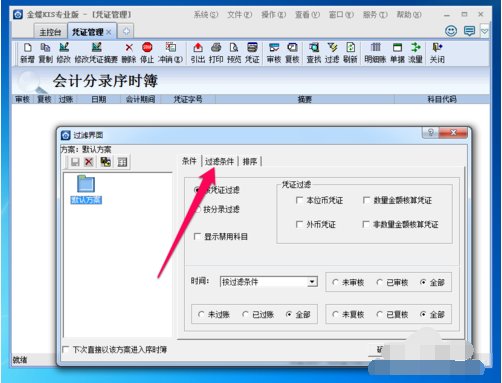Click the delete scheme red X icon in filter dialog
The image size is (502, 383).
(x=89, y=162)
